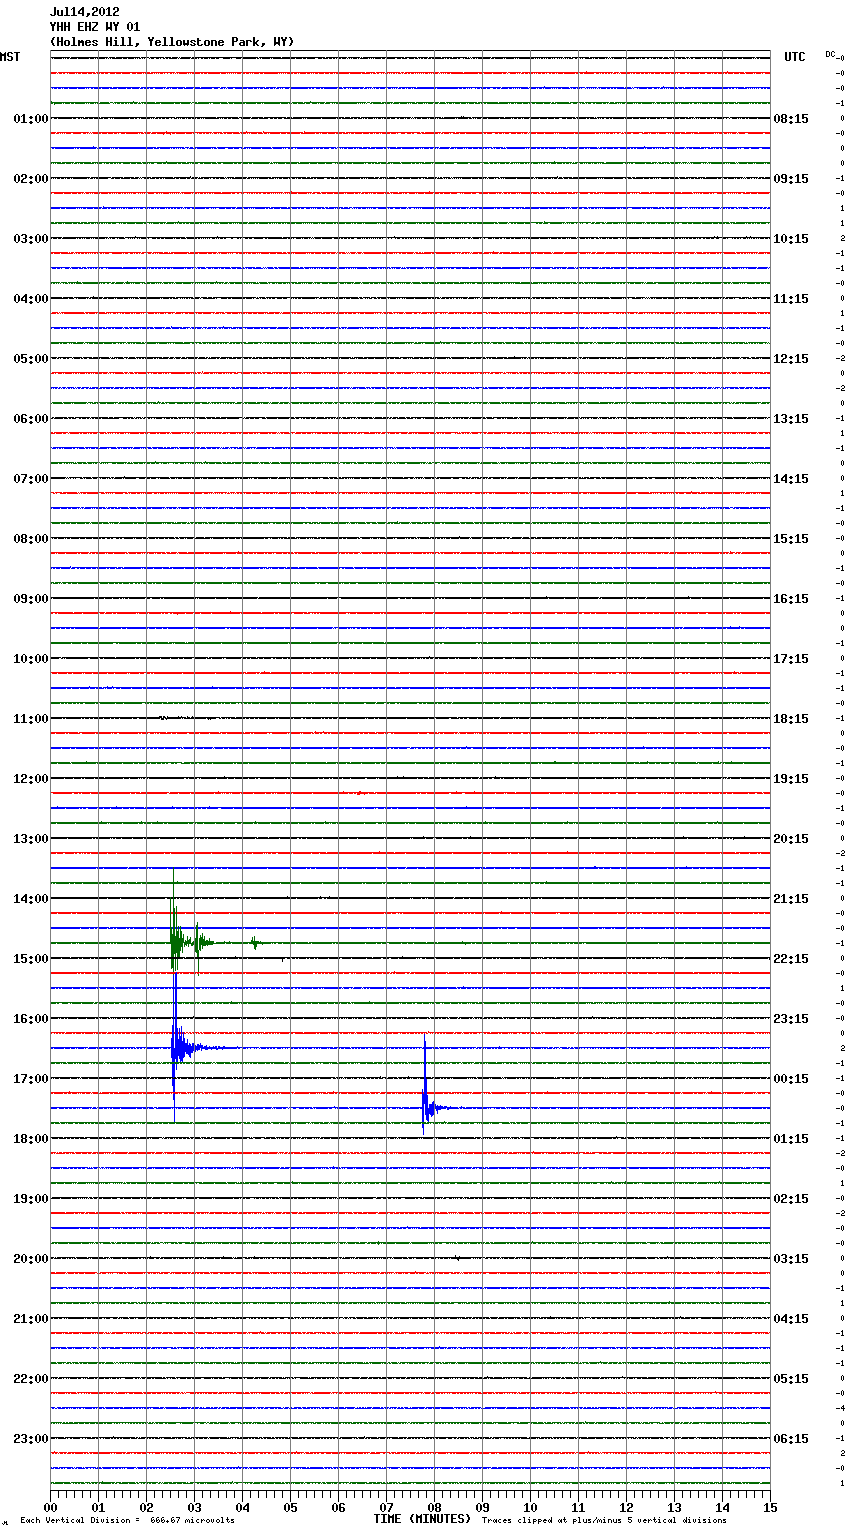The image size is (850, 1534).
Task: Click the 10:15 UTC time label
Action: [791, 239]
